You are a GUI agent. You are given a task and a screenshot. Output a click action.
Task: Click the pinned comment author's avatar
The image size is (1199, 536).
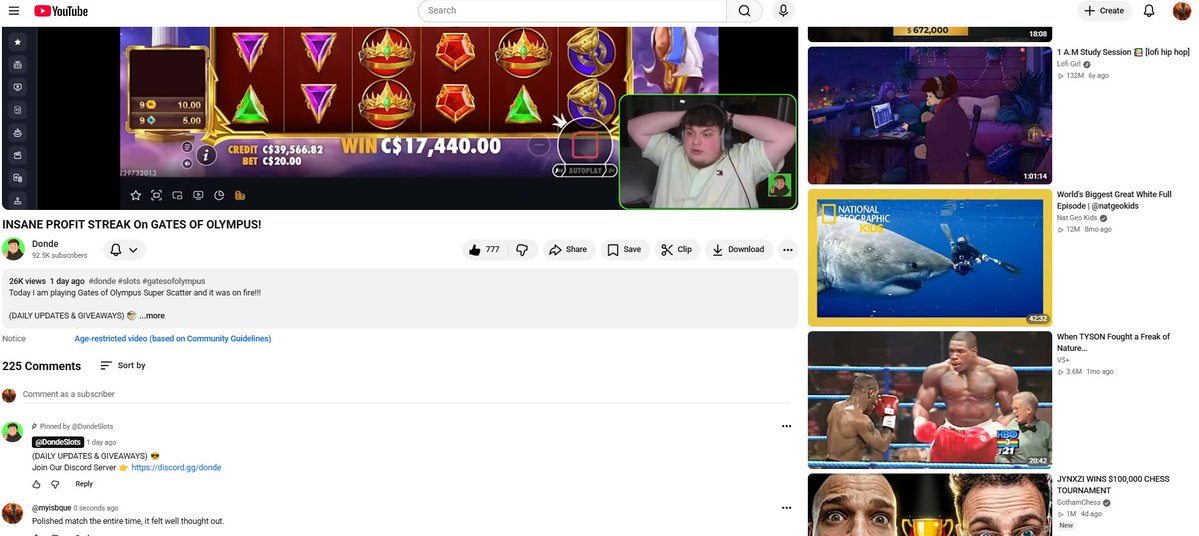click(x=13, y=431)
